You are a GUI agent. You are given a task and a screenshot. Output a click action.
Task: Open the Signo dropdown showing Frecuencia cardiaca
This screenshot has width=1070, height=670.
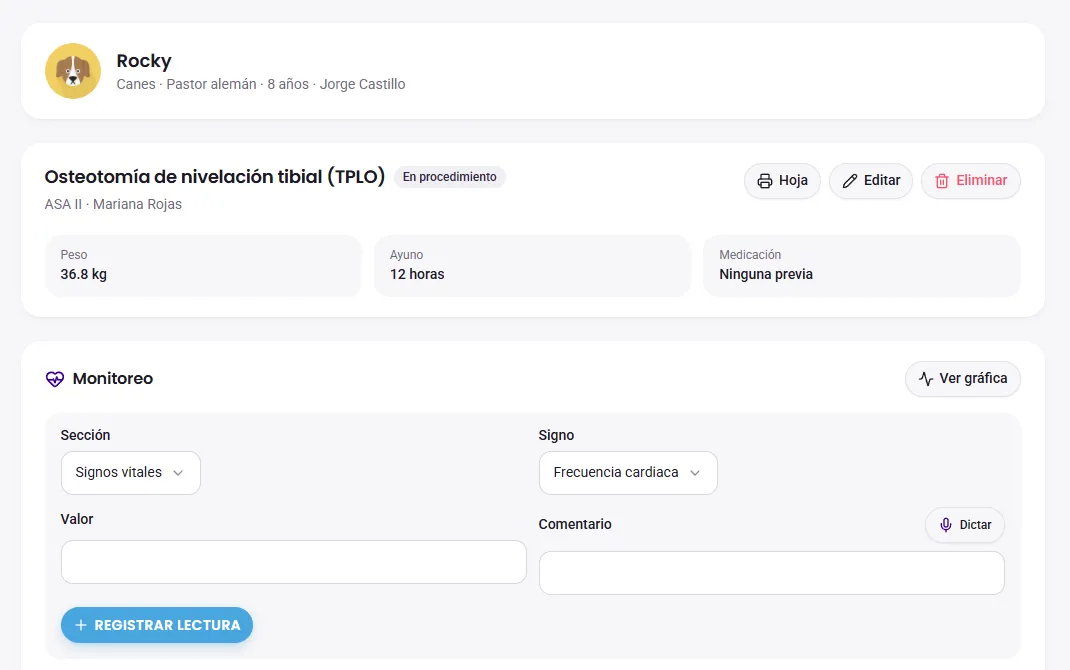[x=628, y=473]
